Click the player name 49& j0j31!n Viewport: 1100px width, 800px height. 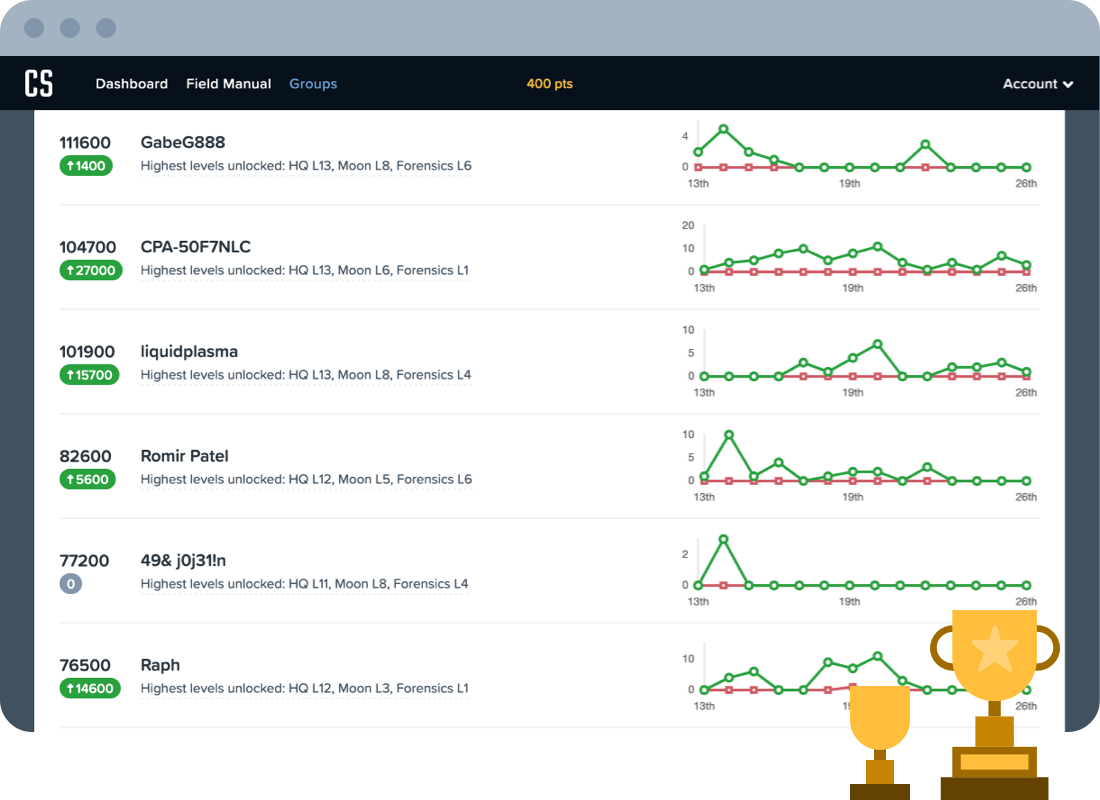tap(185, 560)
